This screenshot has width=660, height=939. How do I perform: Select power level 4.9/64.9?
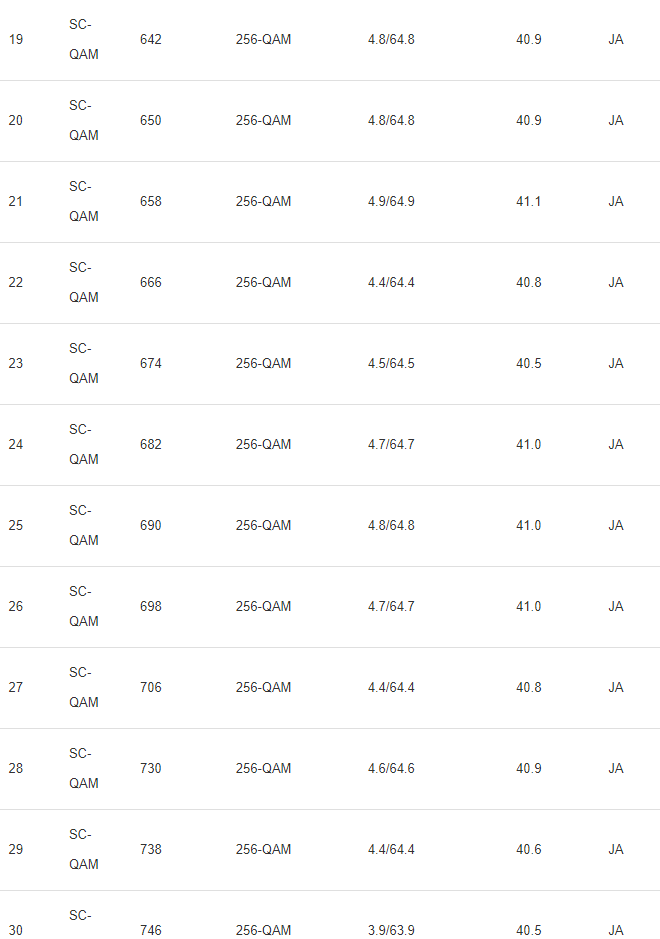[x=391, y=202]
